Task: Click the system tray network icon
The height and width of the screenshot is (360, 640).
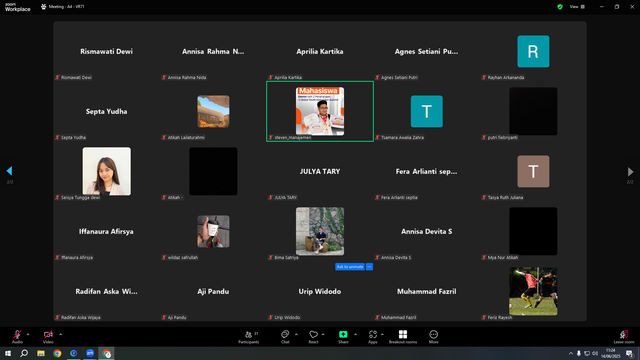Action: (587, 353)
